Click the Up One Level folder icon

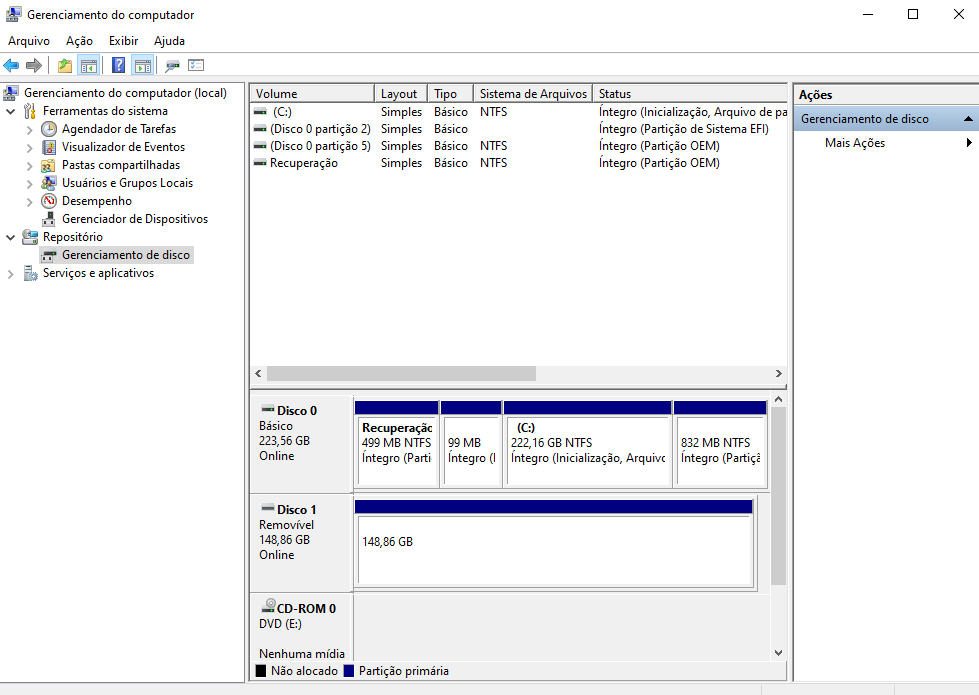coord(65,66)
